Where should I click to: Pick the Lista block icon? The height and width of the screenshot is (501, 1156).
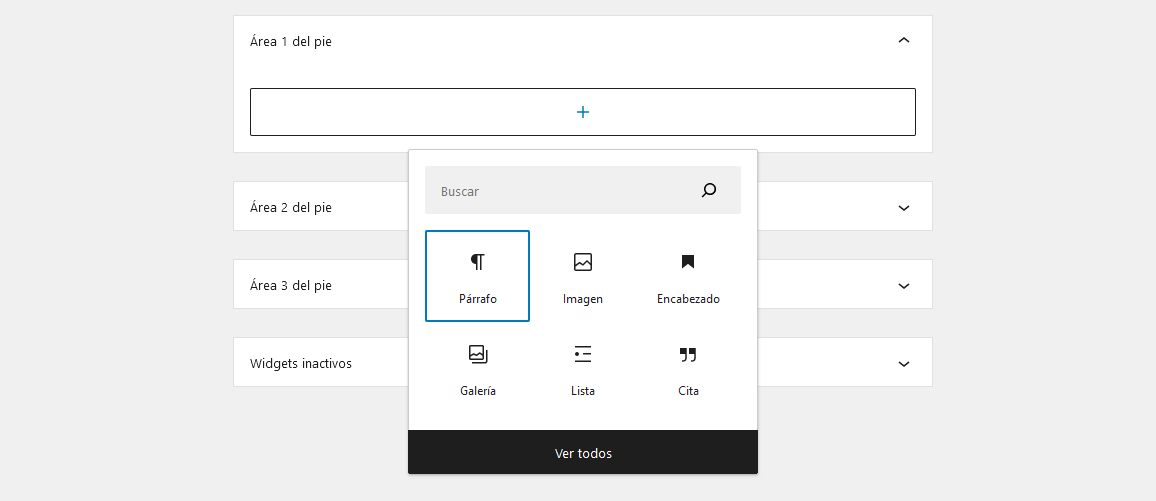pyautogui.click(x=583, y=354)
